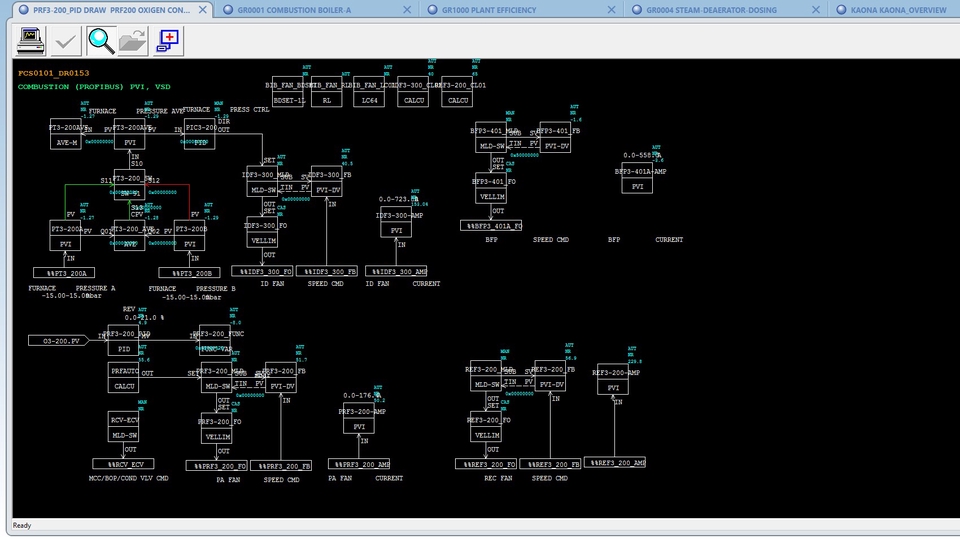Click the IDF3-300 VELLIM block
The height and width of the screenshot is (539, 960).
click(262, 232)
